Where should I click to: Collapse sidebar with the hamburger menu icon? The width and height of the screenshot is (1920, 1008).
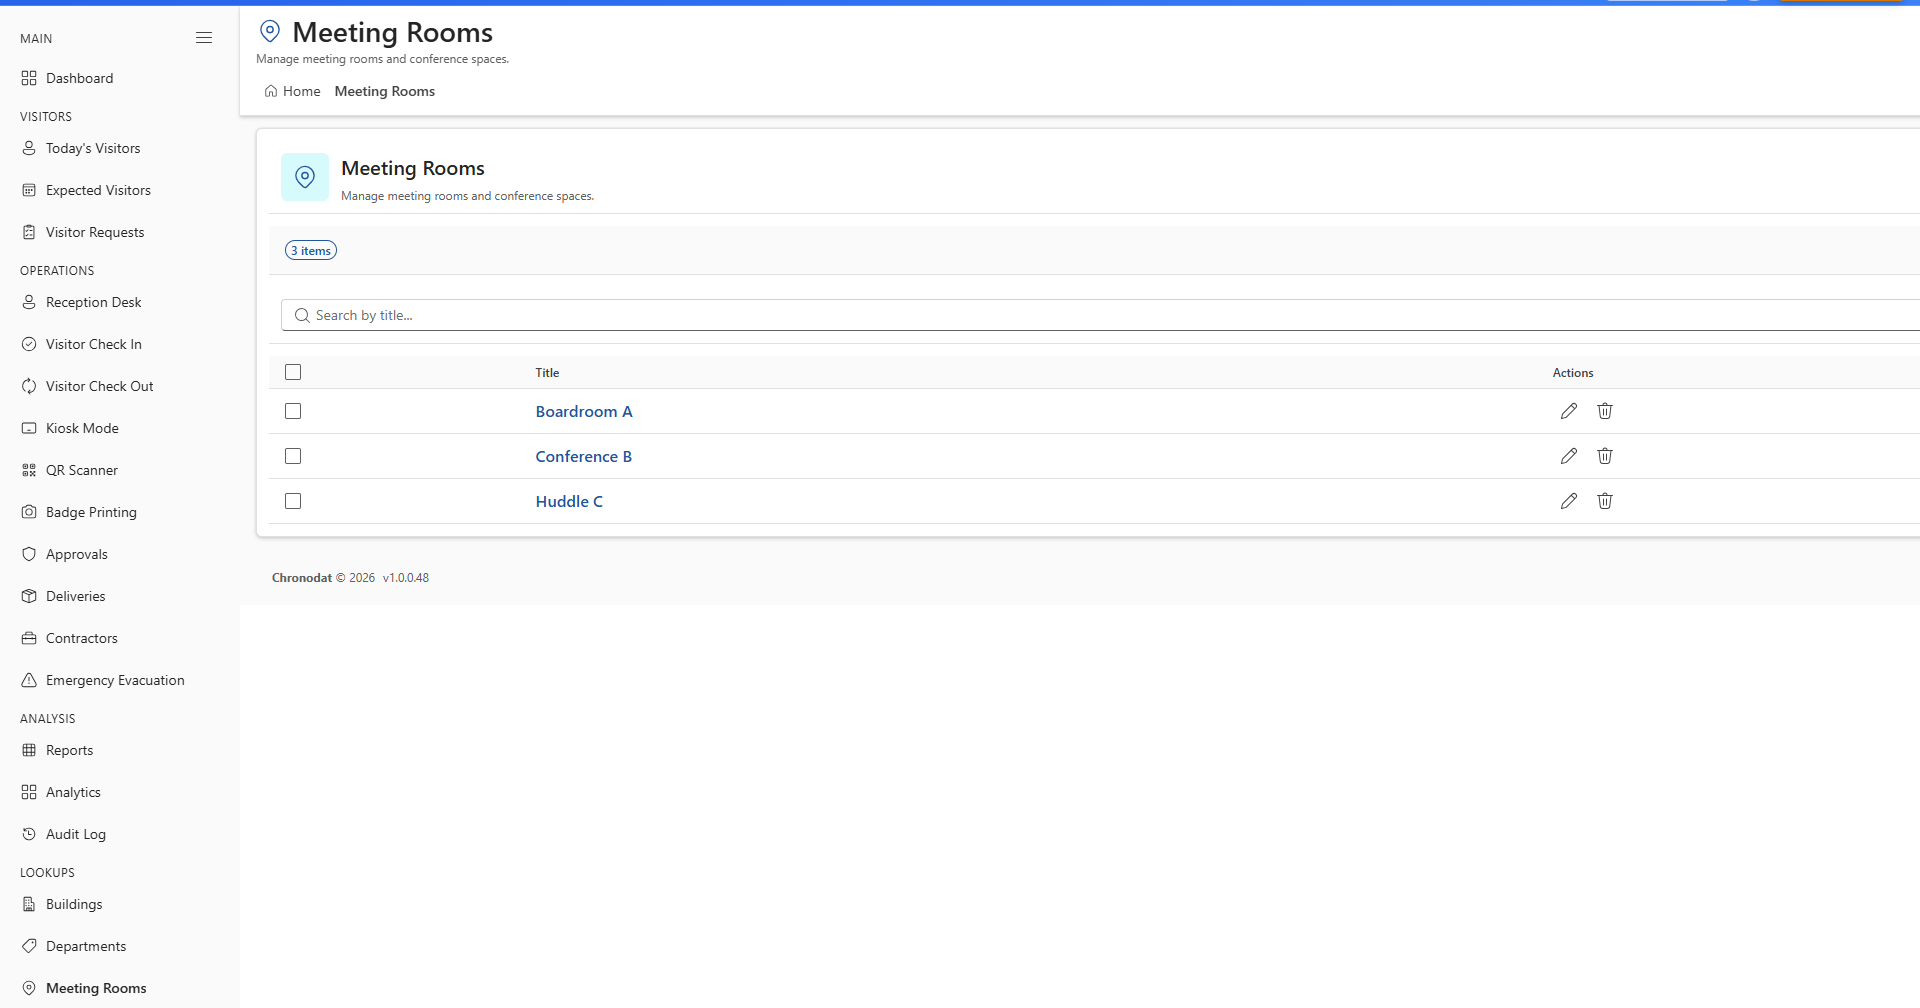204,38
